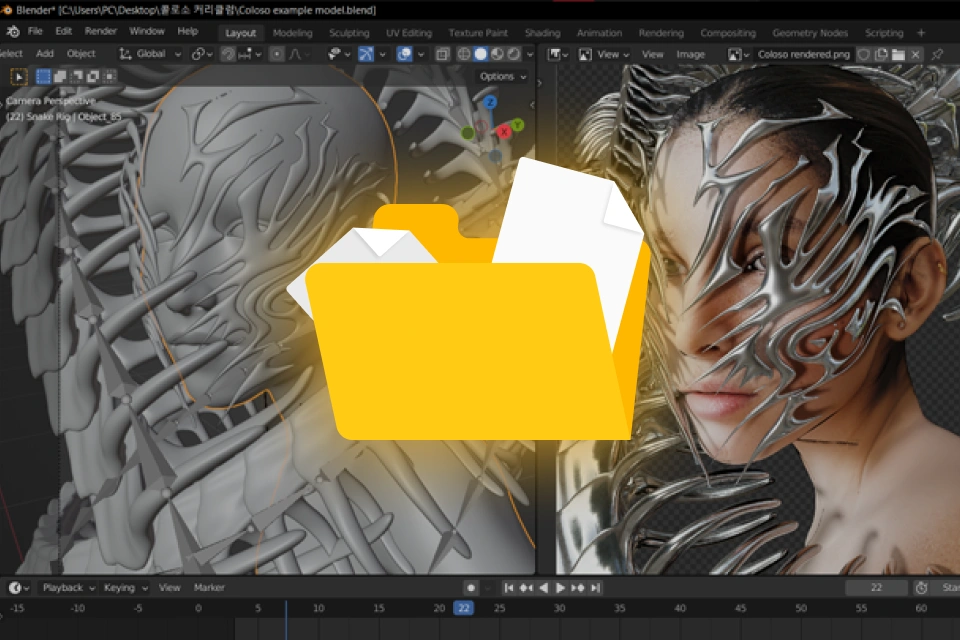Image resolution: width=960 pixels, height=640 pixels.
Task: Choose subtract selection mode
Action: tap(77, 76)
